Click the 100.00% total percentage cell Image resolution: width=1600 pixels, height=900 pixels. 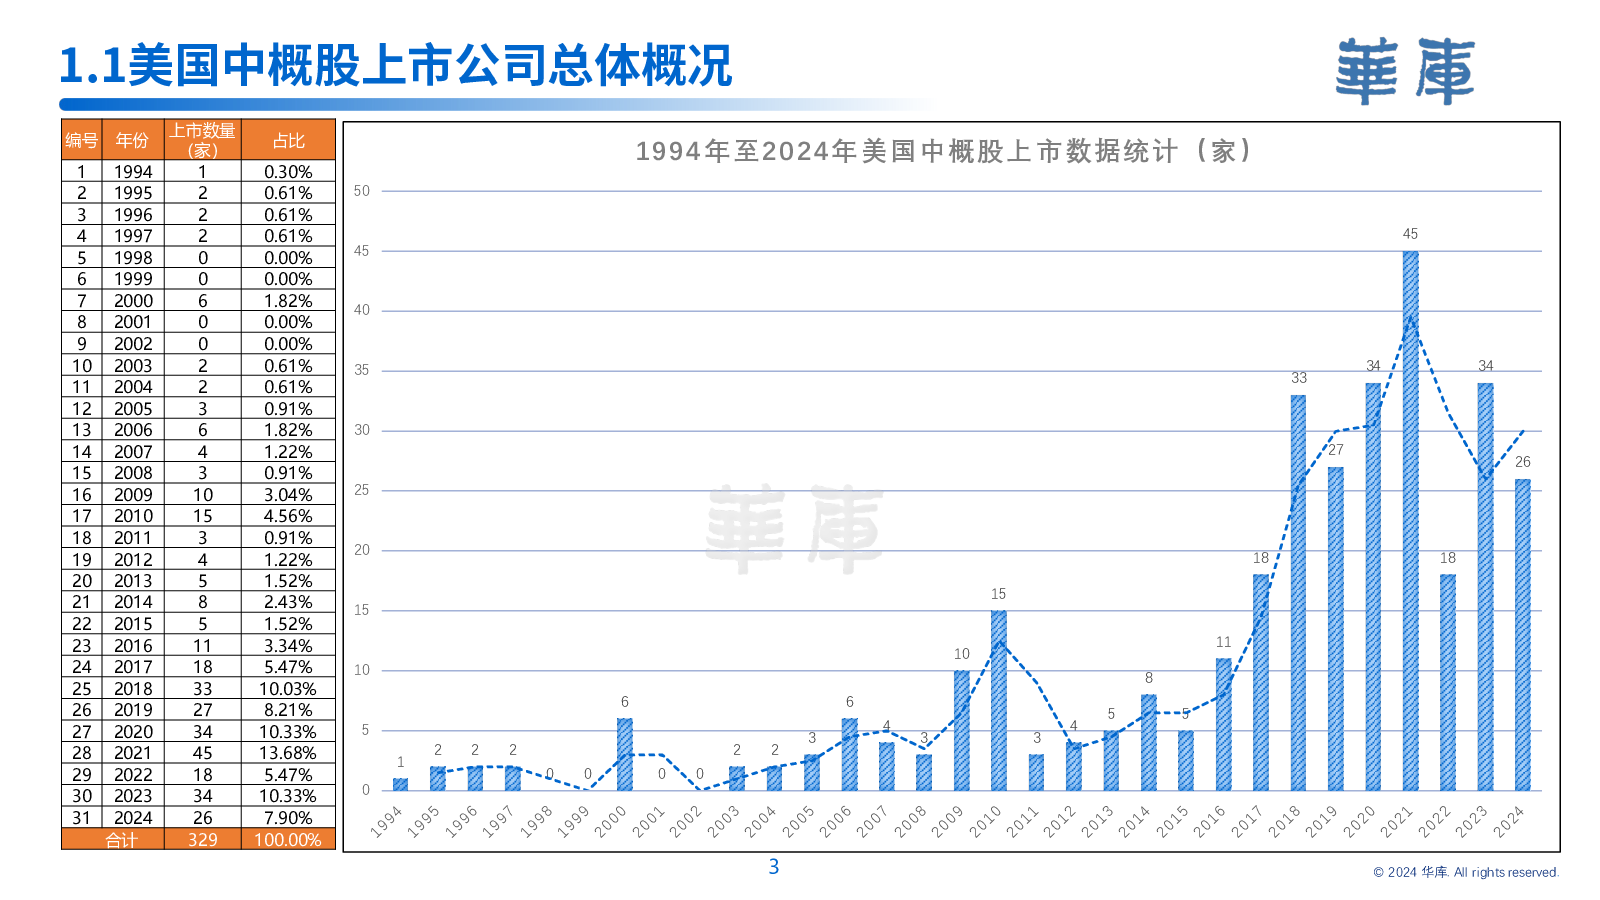(x=288, y=840)
